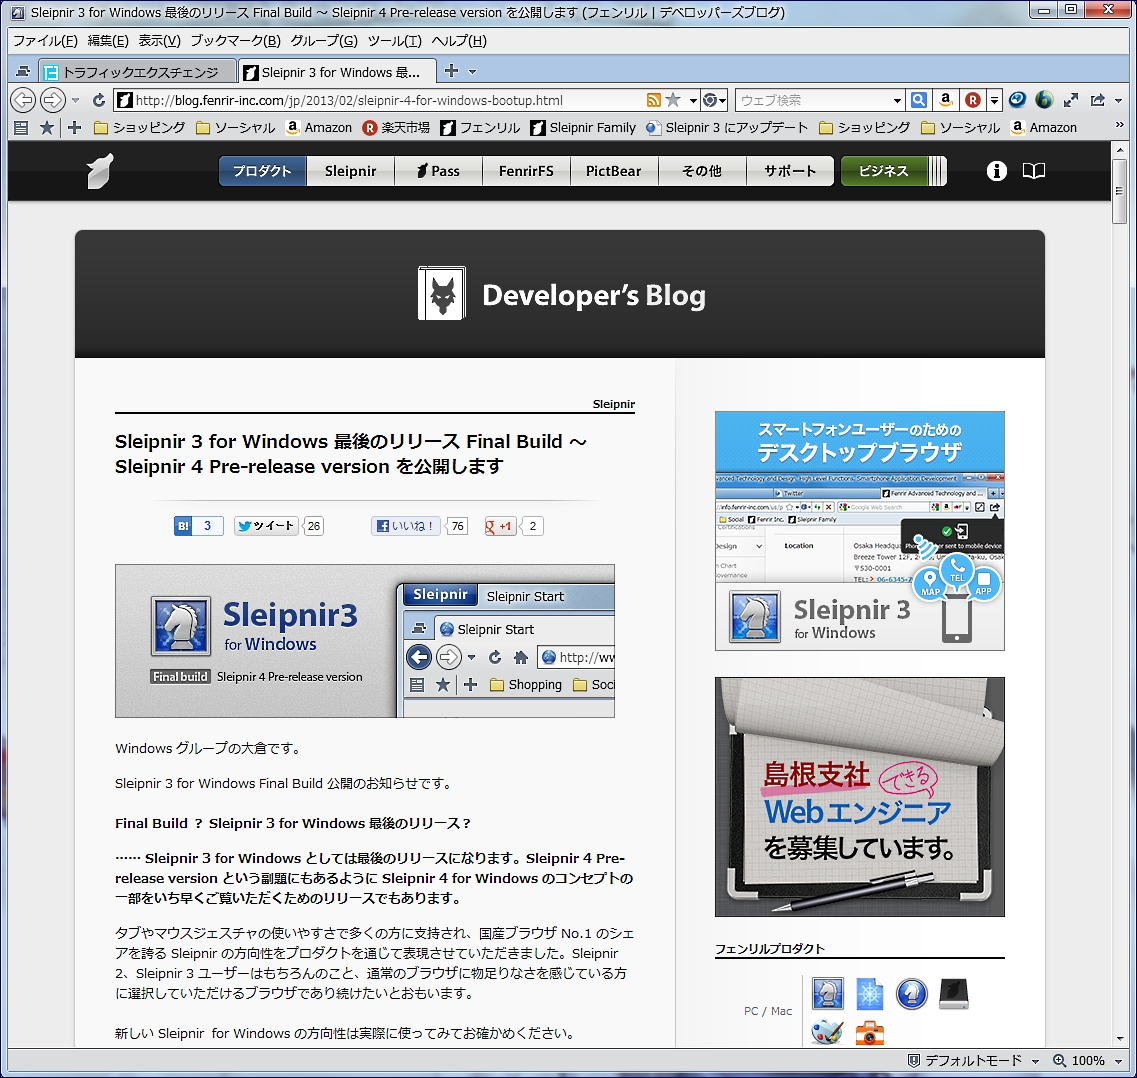Click the open book icon in site header
This screenshot has height=1078, width=1137.
(x=1034, y=171)
